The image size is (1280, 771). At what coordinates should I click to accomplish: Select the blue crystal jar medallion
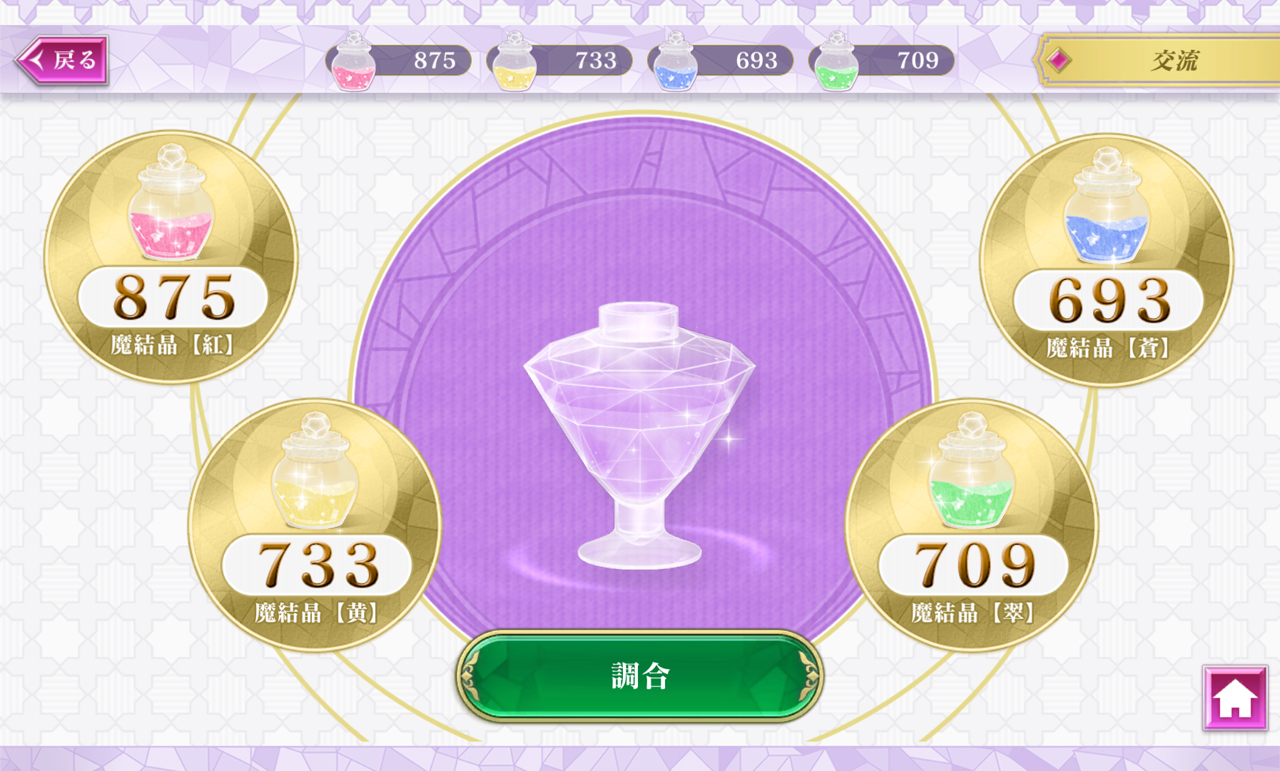[x=1106, y=260]
